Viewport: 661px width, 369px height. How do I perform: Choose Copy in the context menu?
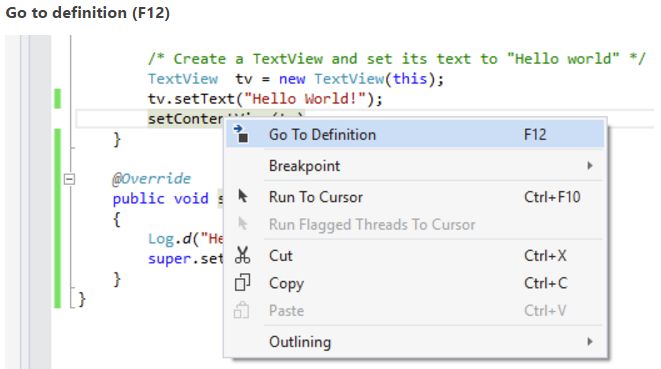[415, 283]
